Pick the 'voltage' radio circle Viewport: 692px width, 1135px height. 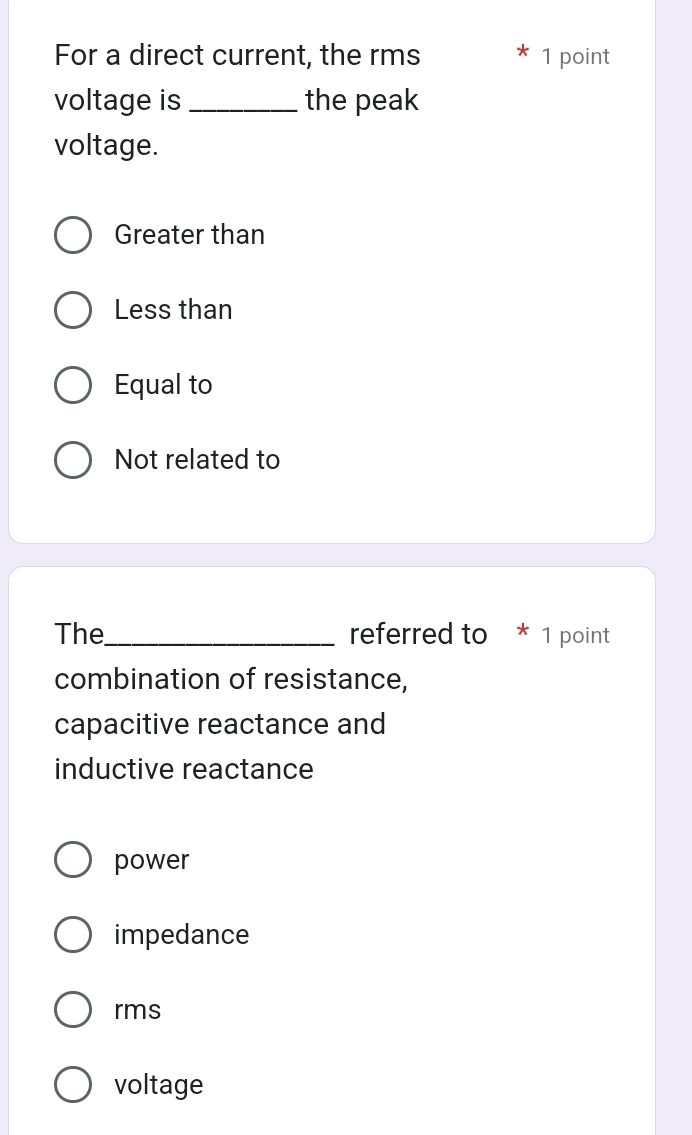click(x=72, y=1085)
